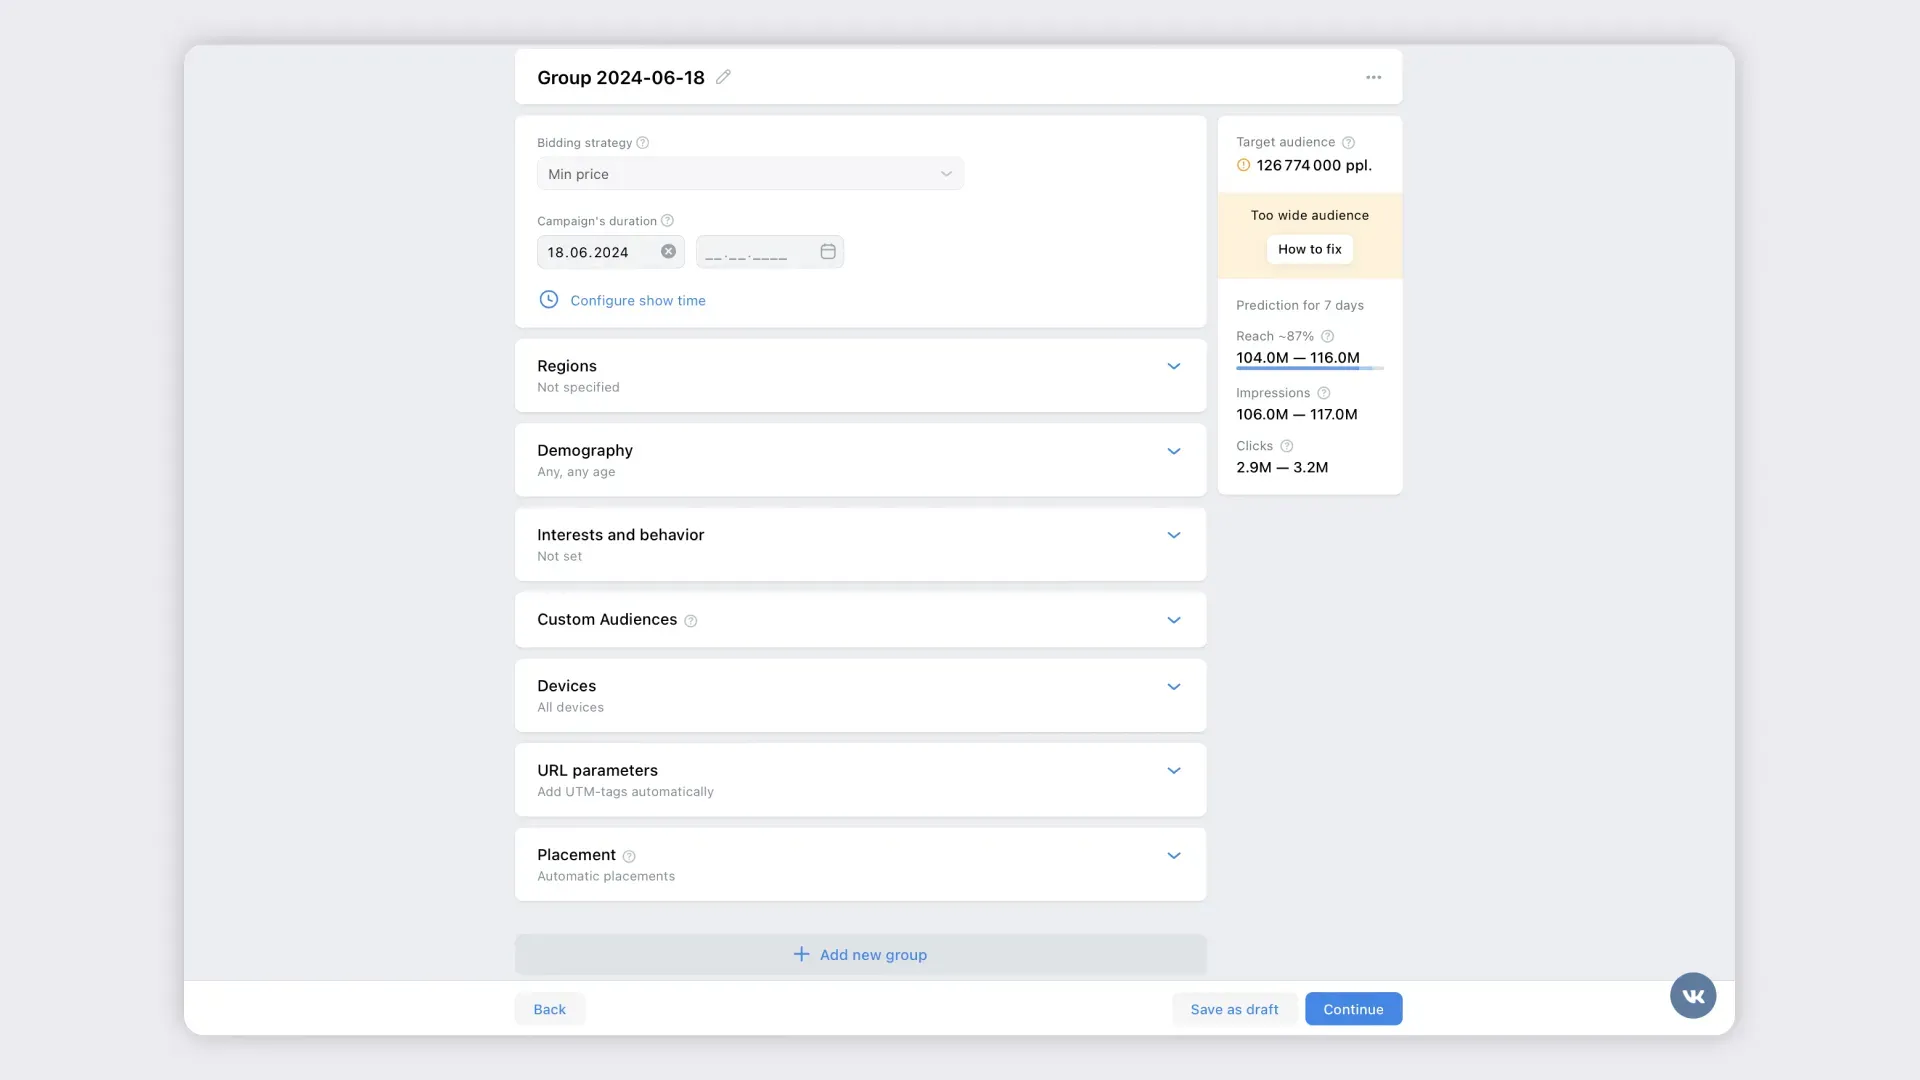1920x1080 pixels.
Task: Expand the Demography section
Action: tap(1173, 451)
